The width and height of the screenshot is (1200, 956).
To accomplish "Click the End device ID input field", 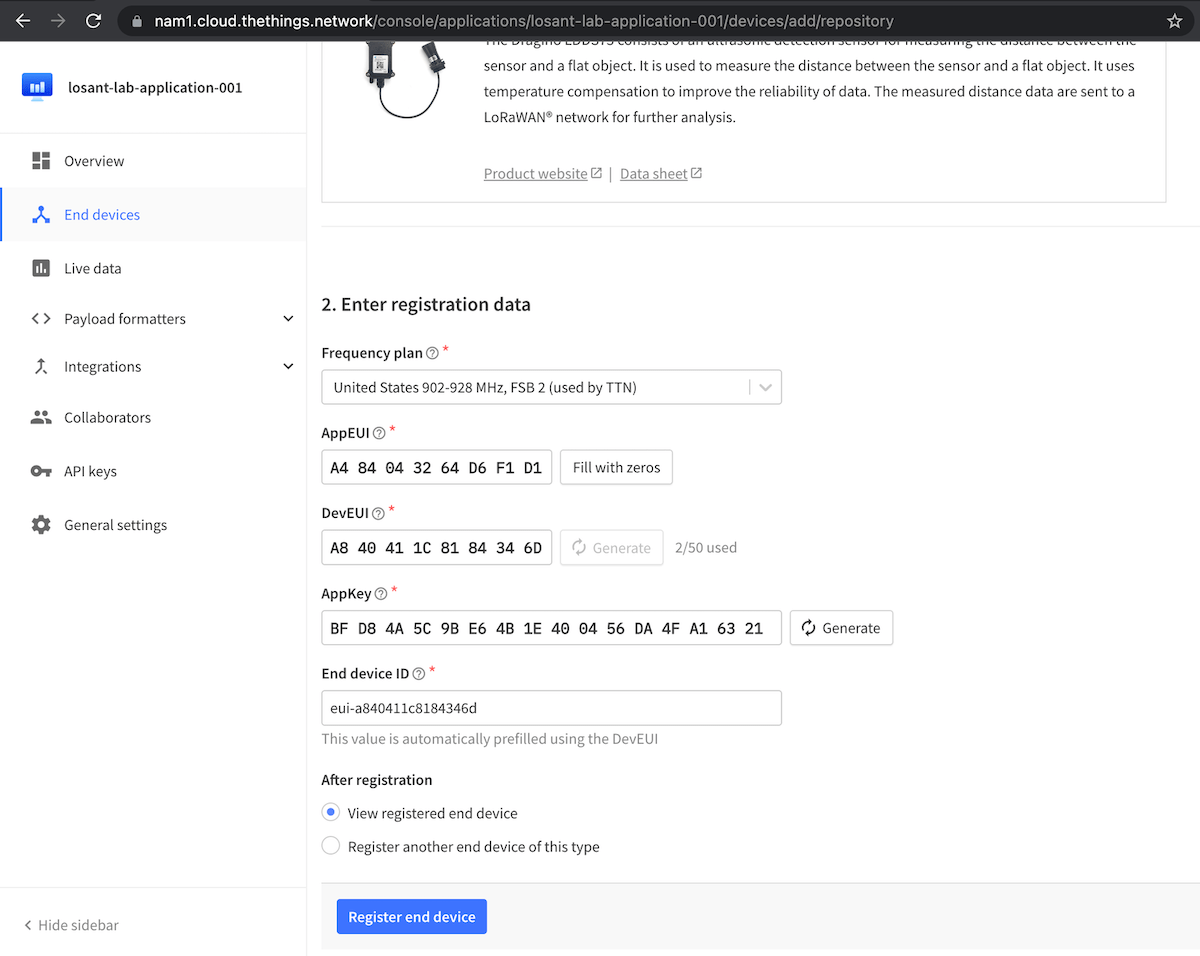I will tap(551, 708).
